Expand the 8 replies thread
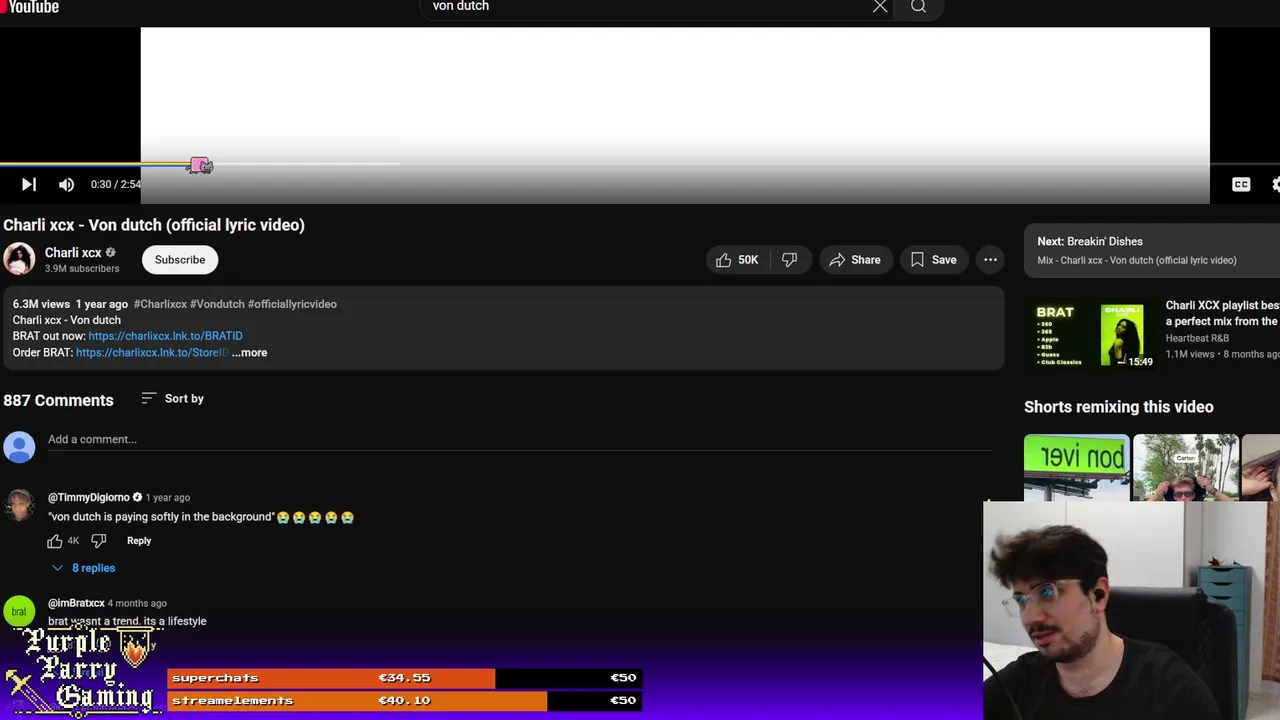 pos(84,568)
